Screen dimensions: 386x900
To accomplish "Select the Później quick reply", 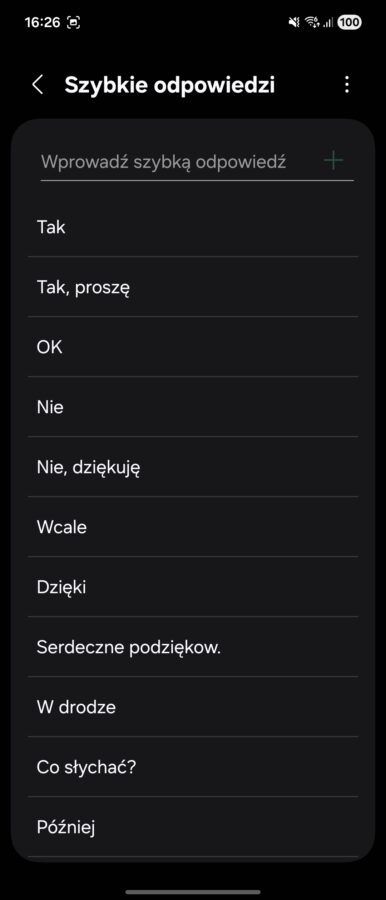I will pyautogui.click(x=193, y=827).
